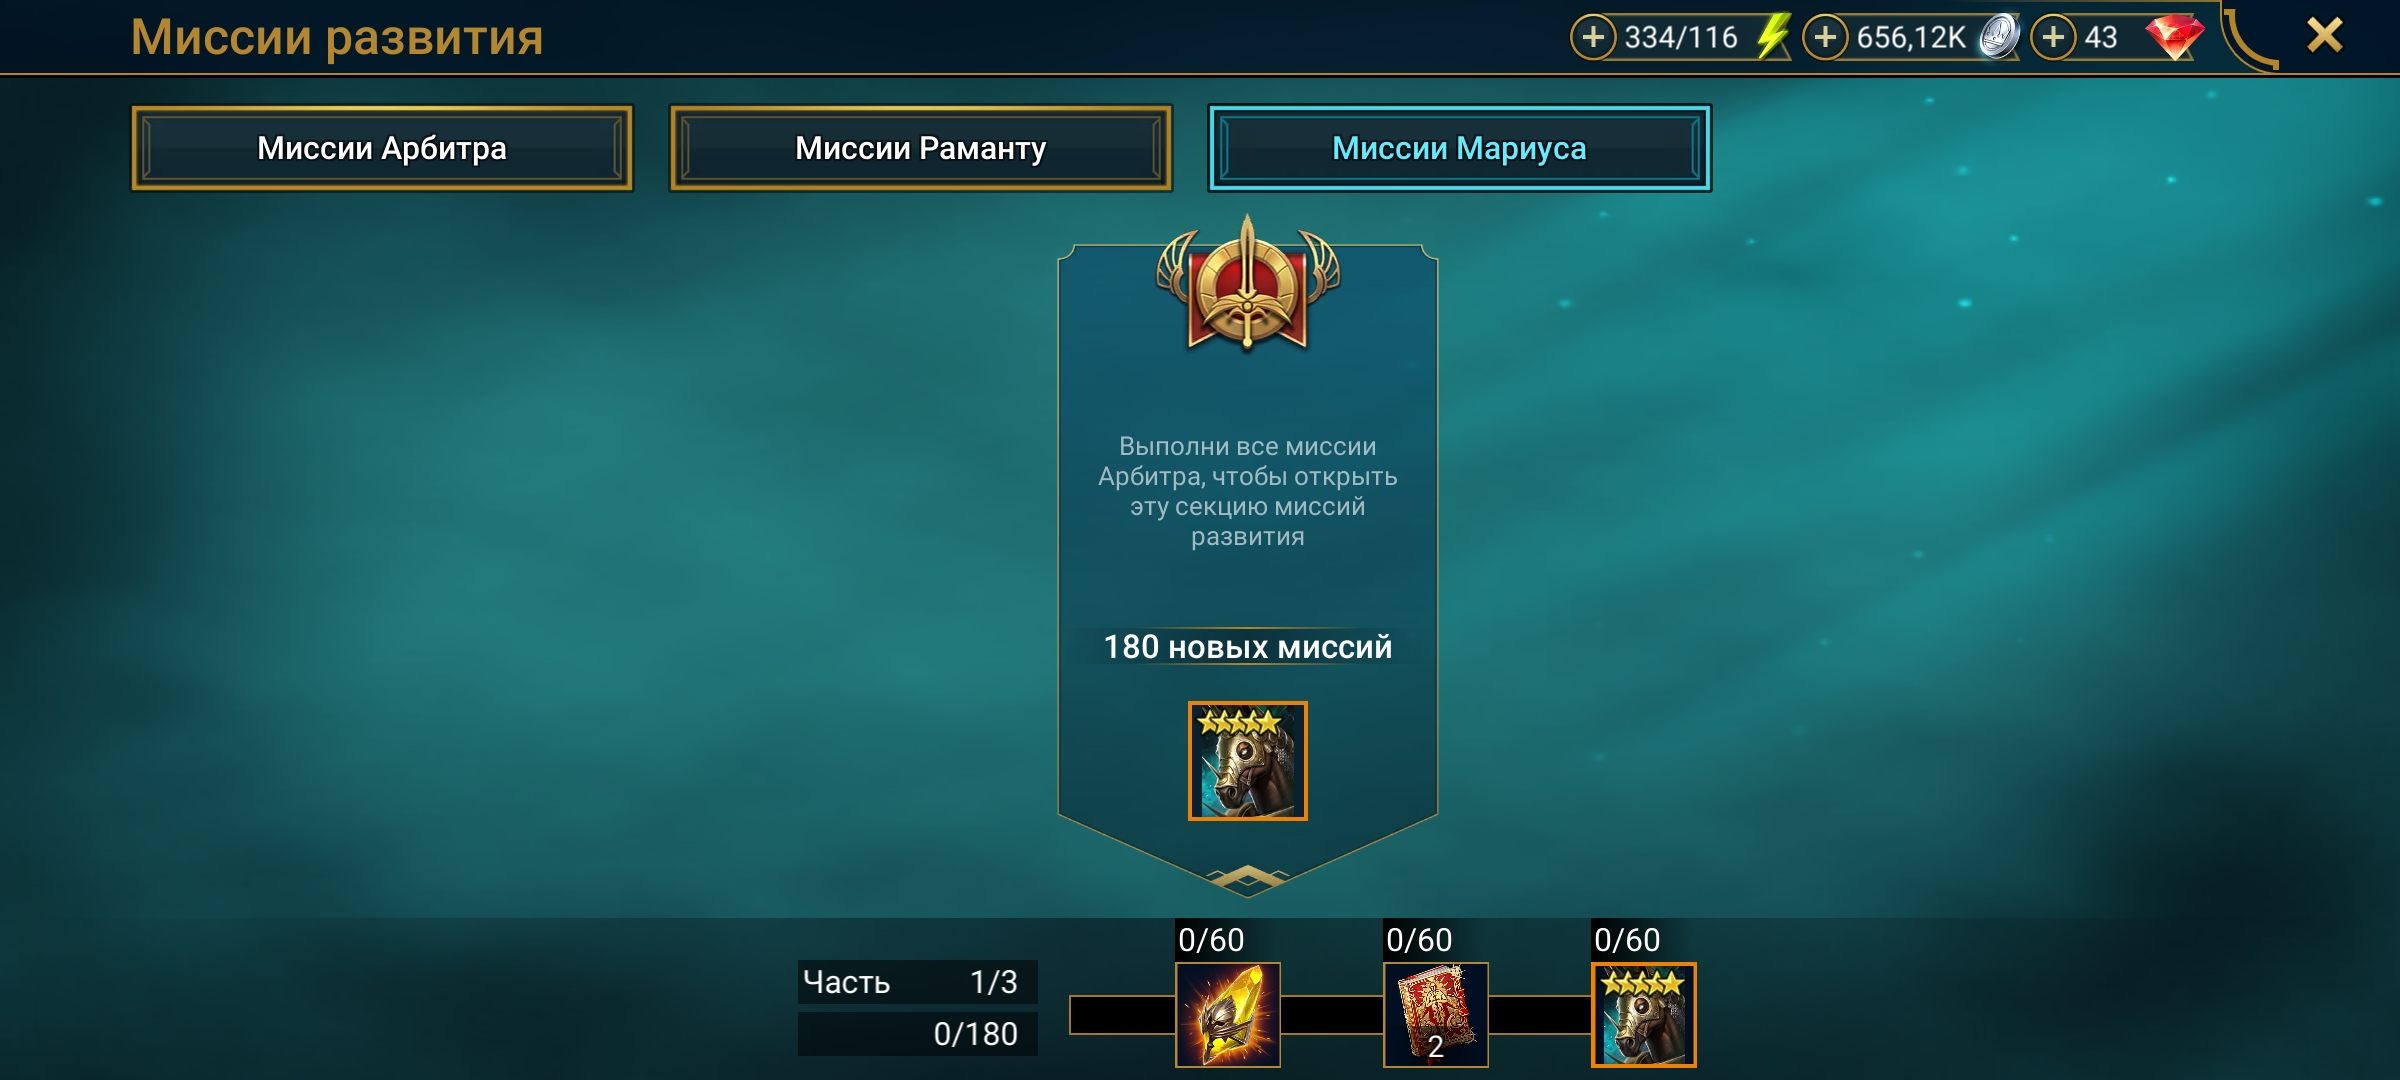Inspect the final four-star champion reward
2400x1080 pixels.
pyautogui.click(x=1643, y=1014)
